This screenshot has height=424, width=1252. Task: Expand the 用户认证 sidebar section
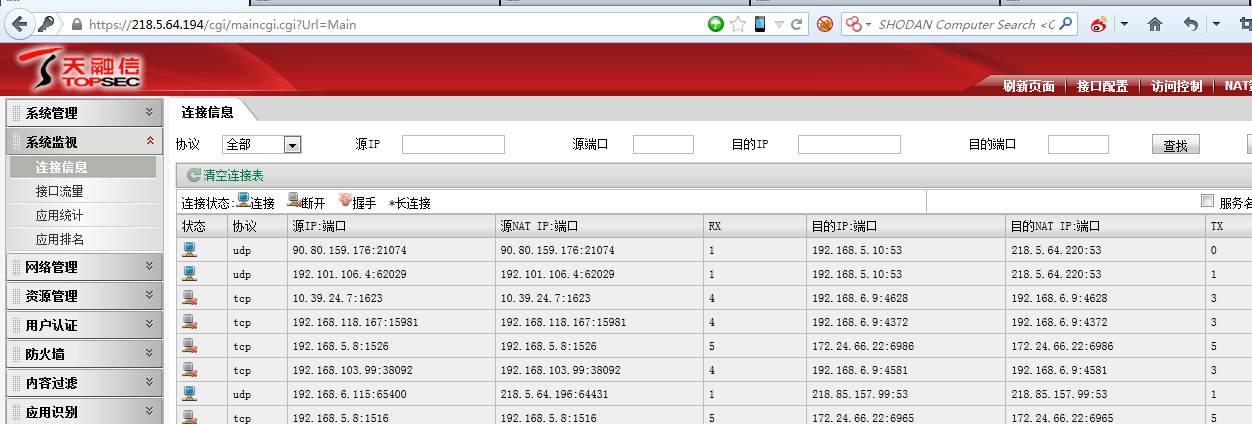pos(83,325)
